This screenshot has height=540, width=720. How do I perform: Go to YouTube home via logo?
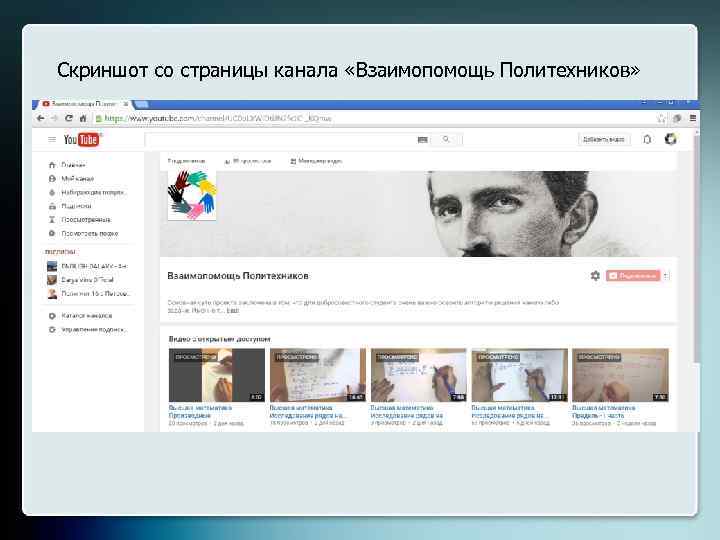click(81, 139)
